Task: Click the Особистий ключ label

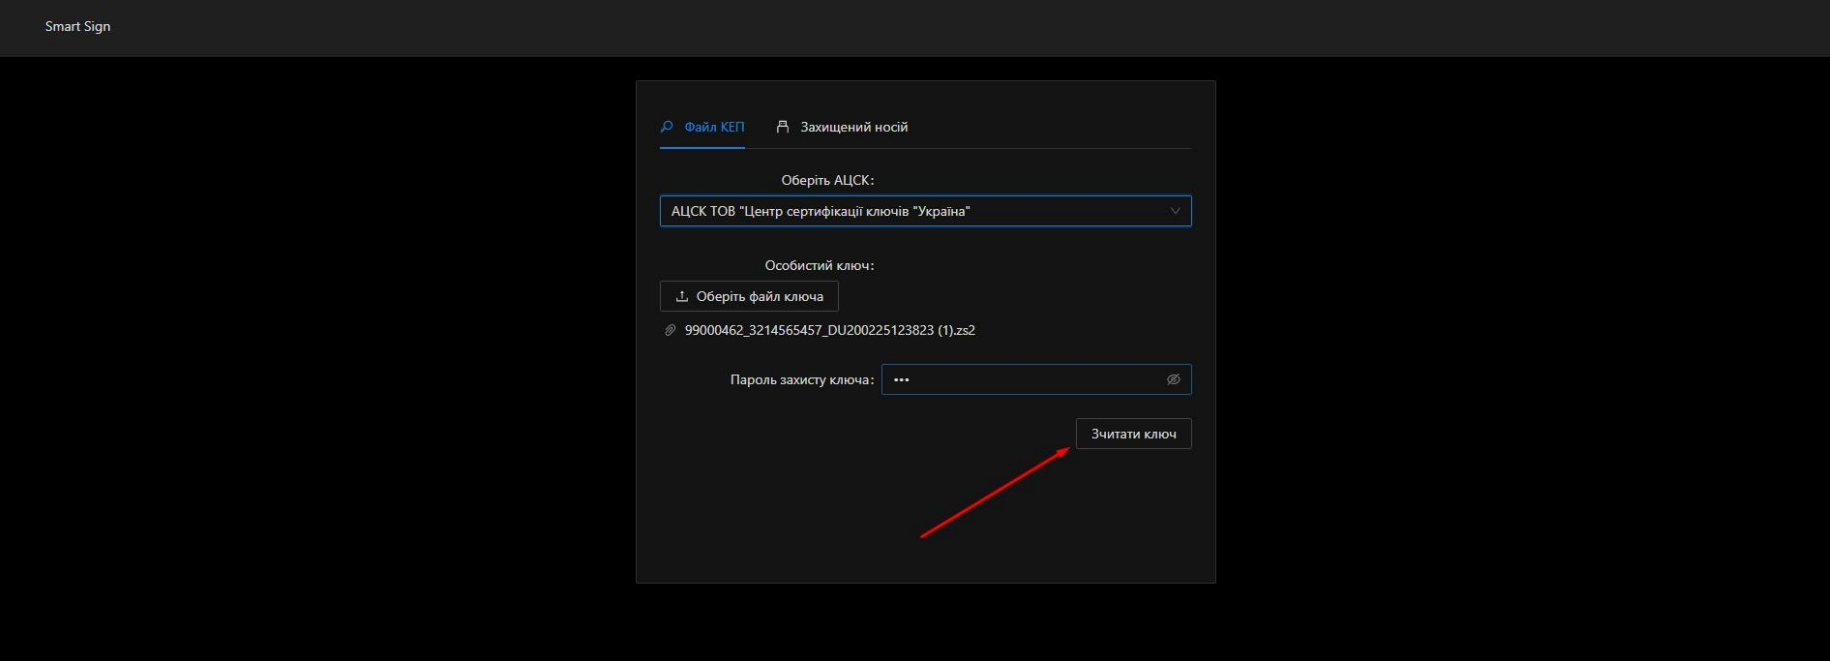Action: (x=819, y=266)
